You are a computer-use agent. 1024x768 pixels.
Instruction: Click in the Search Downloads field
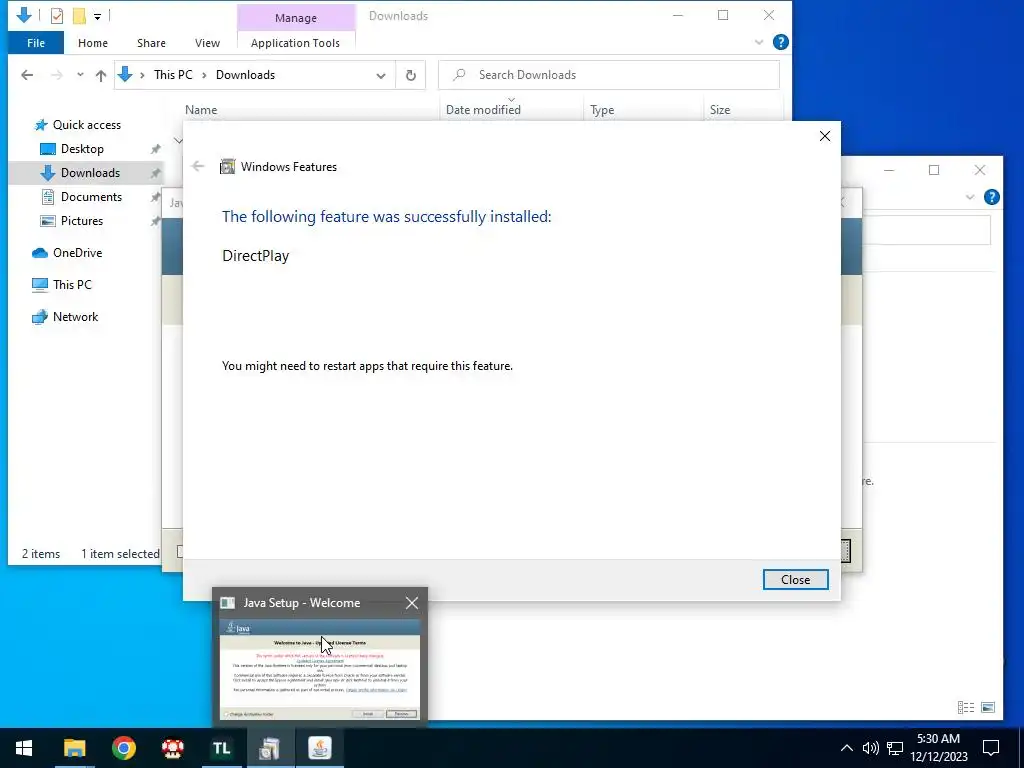pos(609,75)
